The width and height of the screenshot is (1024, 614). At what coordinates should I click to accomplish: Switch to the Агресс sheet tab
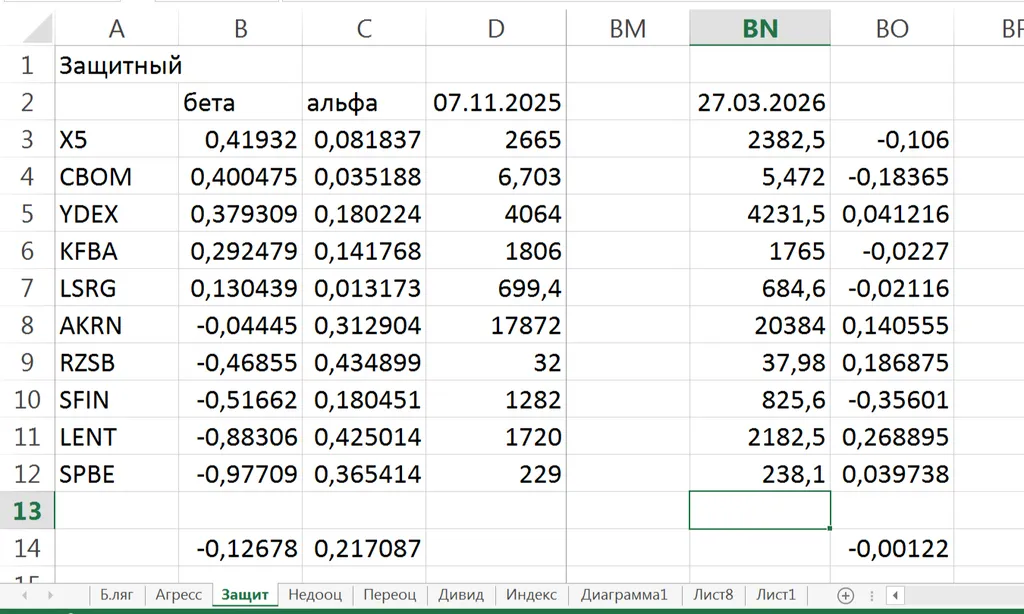[x=178, y=595]
